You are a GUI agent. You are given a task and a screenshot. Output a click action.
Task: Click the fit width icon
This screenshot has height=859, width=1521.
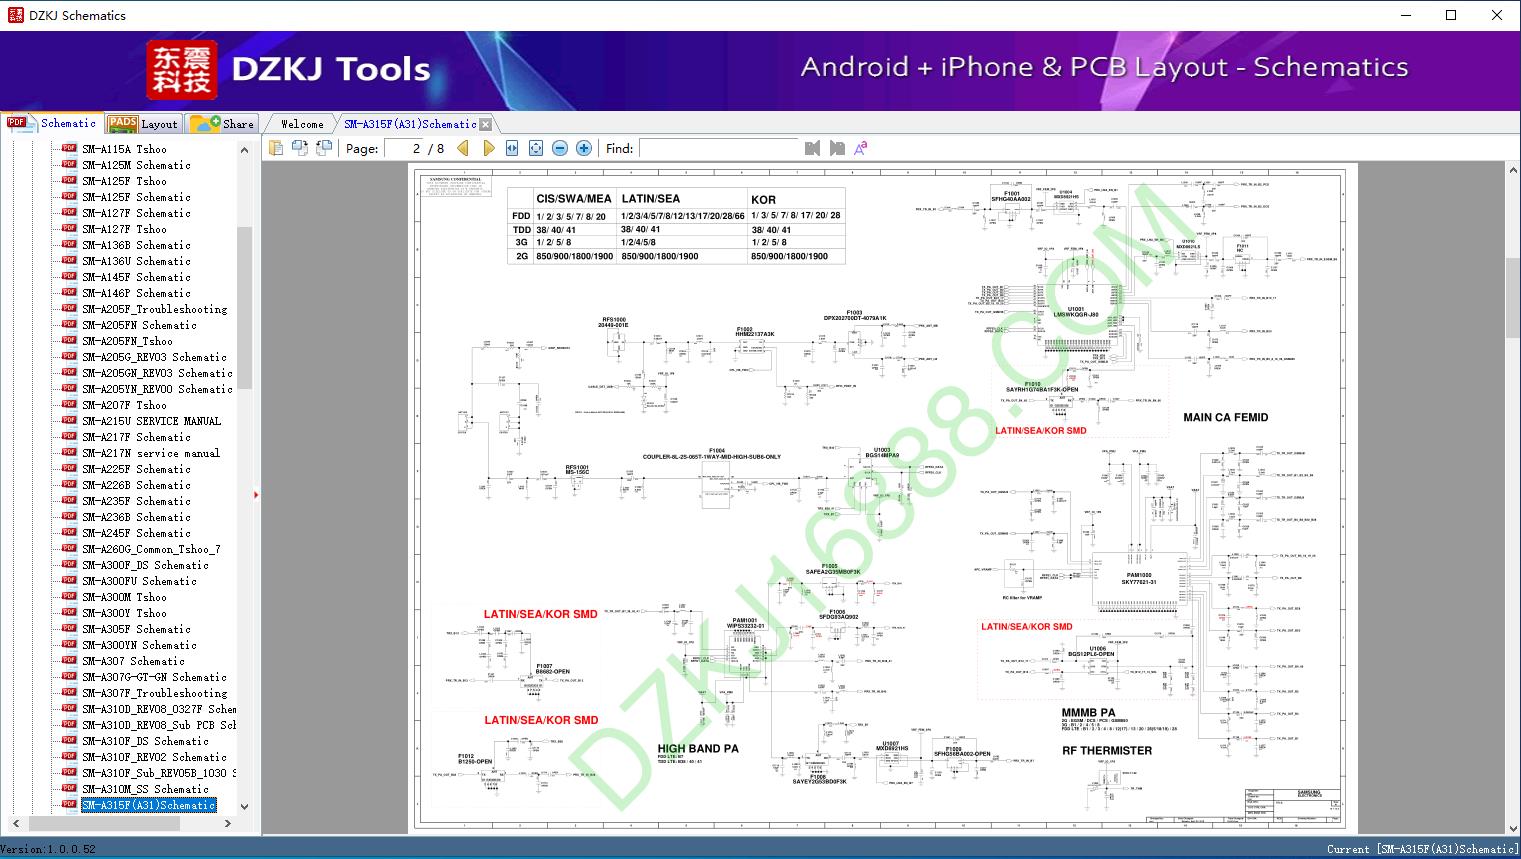coord(512,148)
